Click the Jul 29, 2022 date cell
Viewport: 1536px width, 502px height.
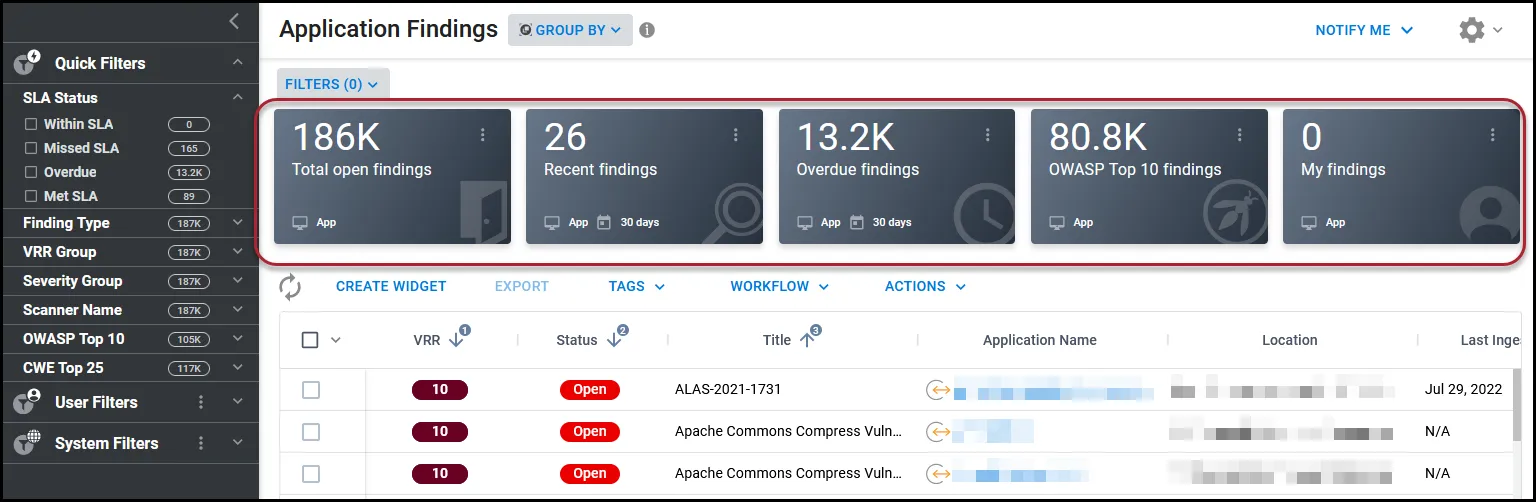[1464, 390]
